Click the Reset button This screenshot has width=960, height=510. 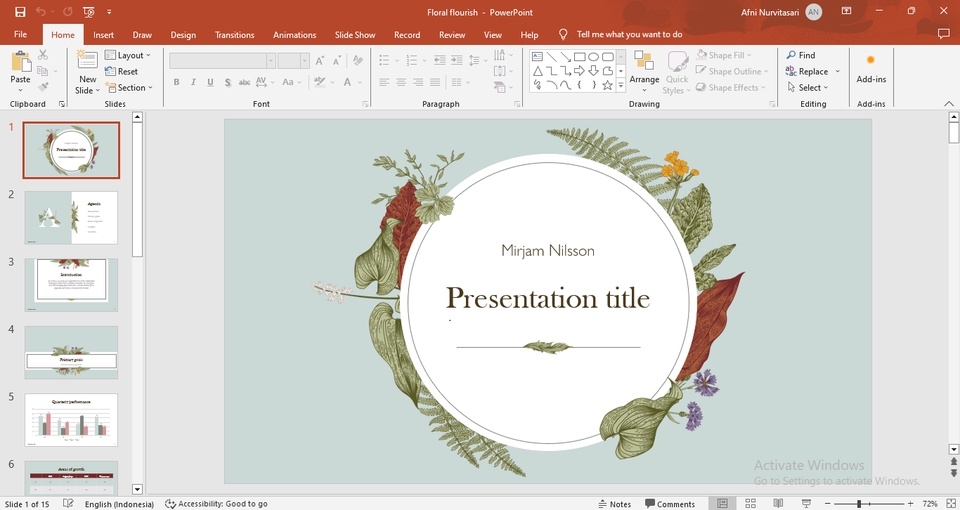pyautogui.click(x=122, y=71)
